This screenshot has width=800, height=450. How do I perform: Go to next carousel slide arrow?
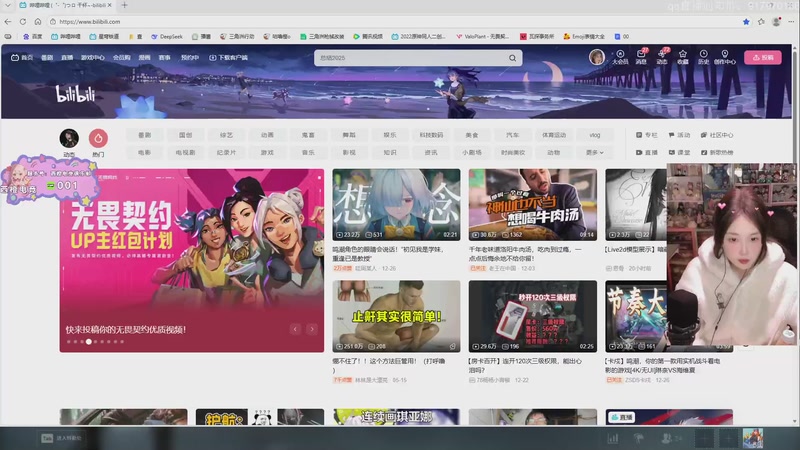312,329
